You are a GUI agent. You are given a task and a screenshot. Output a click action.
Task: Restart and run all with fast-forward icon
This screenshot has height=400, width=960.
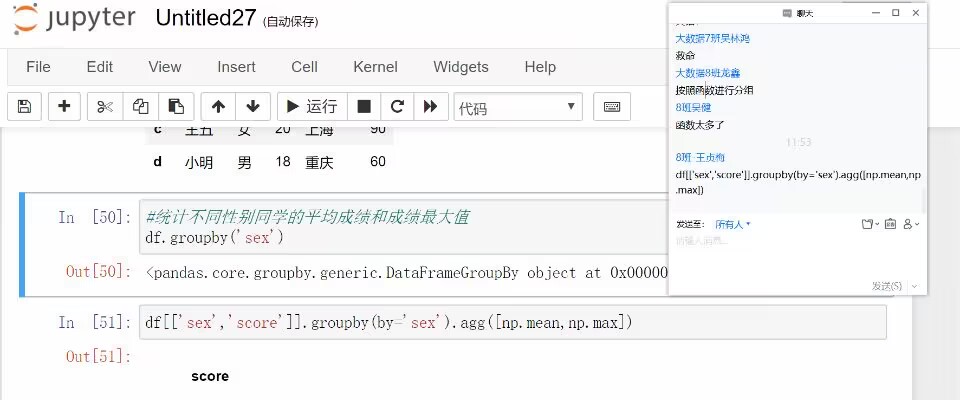point(430,106)
